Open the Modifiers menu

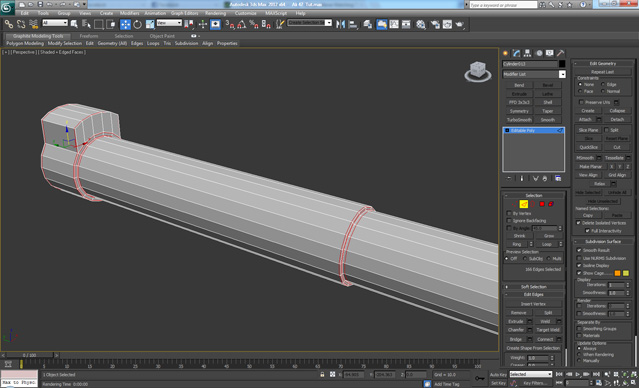coord(129,13)
